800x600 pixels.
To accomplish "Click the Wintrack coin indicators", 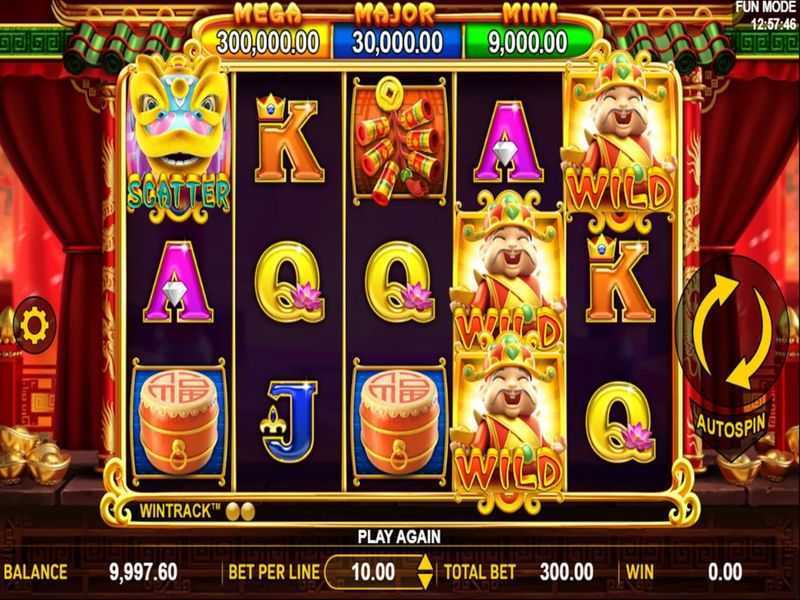I will click(240, 511).
